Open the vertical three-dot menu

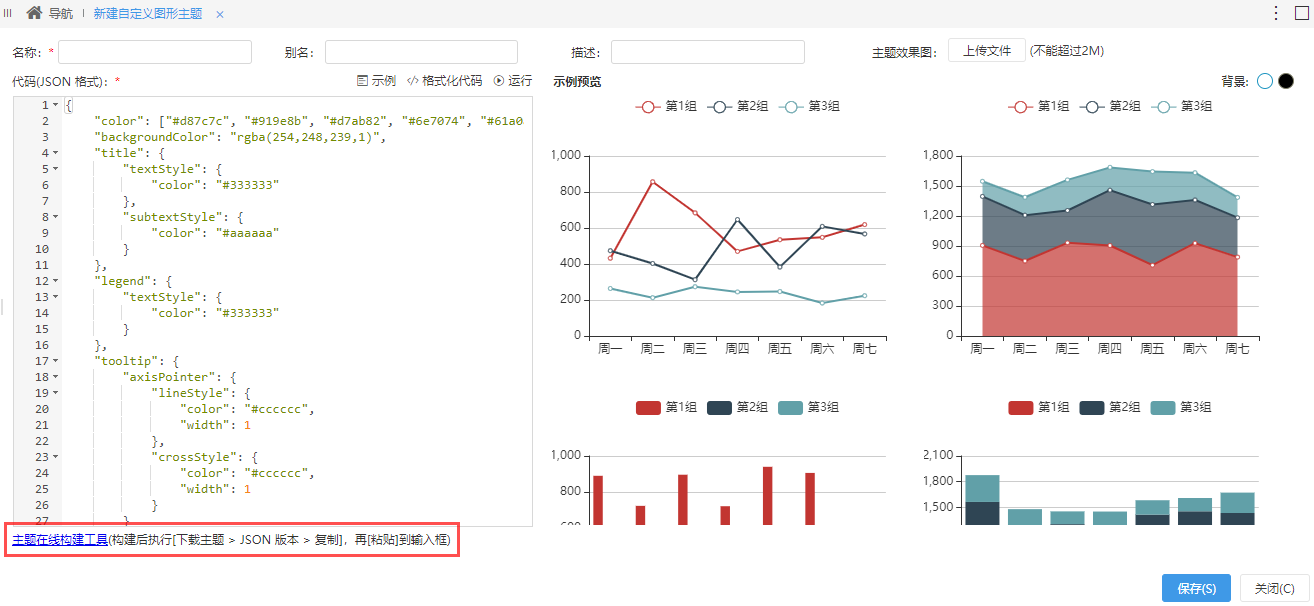click(x=1275, y=13)
